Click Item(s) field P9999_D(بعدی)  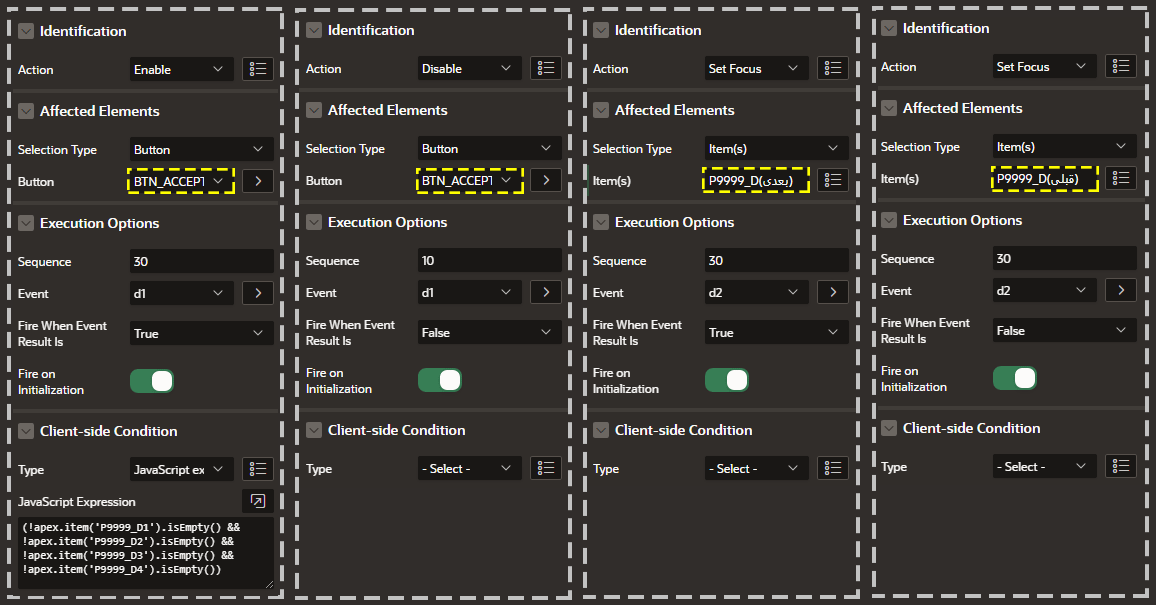756,180
